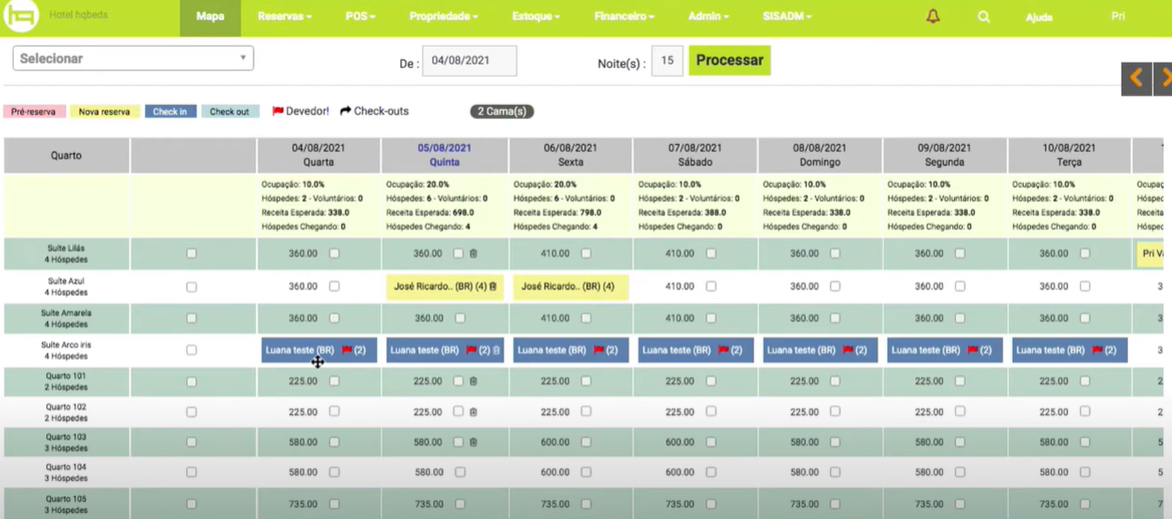The width and height of the screenshot is (1172, 519).
Task: Click the orange previous dates arrow
Action: 1136,77
